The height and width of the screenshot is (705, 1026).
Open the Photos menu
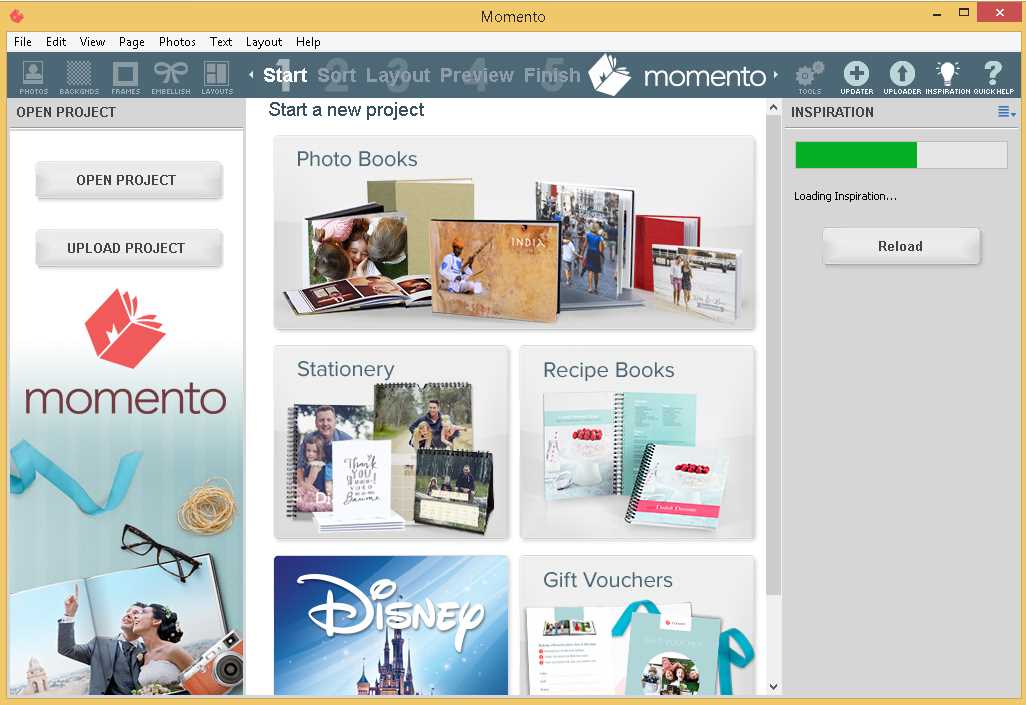[177, 42]
